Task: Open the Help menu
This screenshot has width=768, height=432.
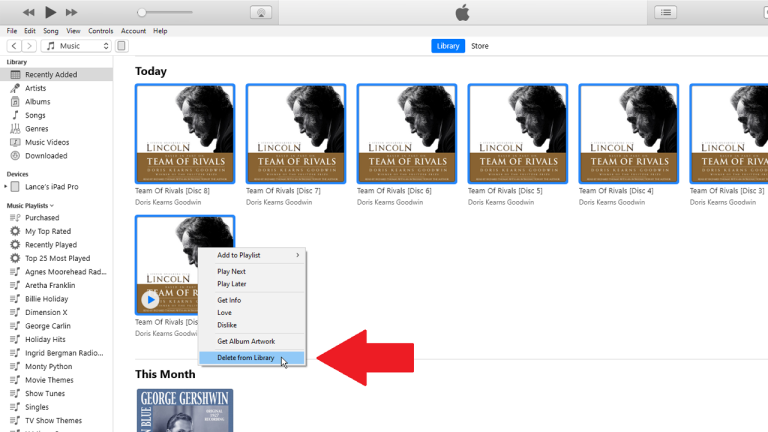Action: coord(160,31)
